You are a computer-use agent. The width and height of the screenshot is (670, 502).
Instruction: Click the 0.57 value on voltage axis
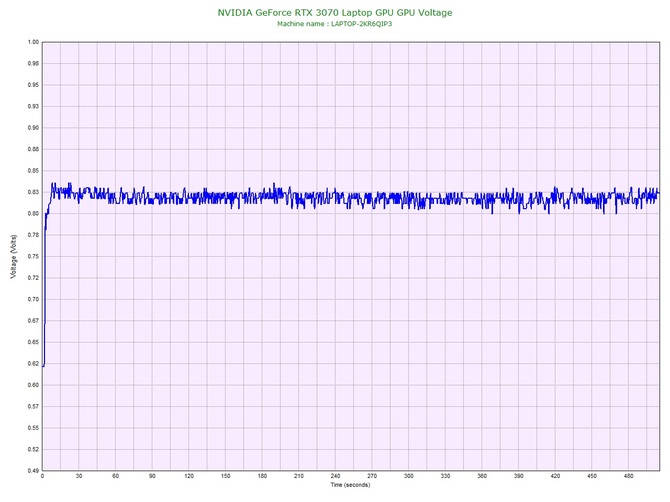click(x=33, y=407)
